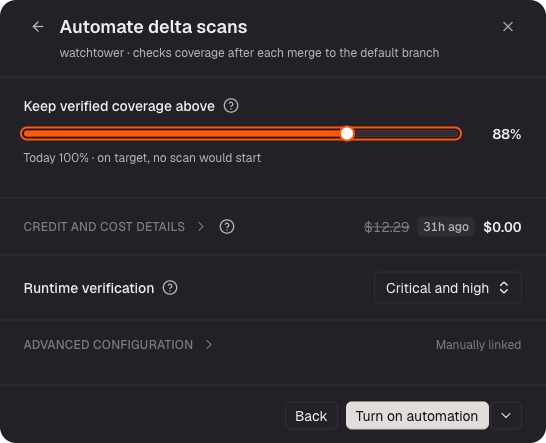Click Turn on automation button

(x=417, y=415)
